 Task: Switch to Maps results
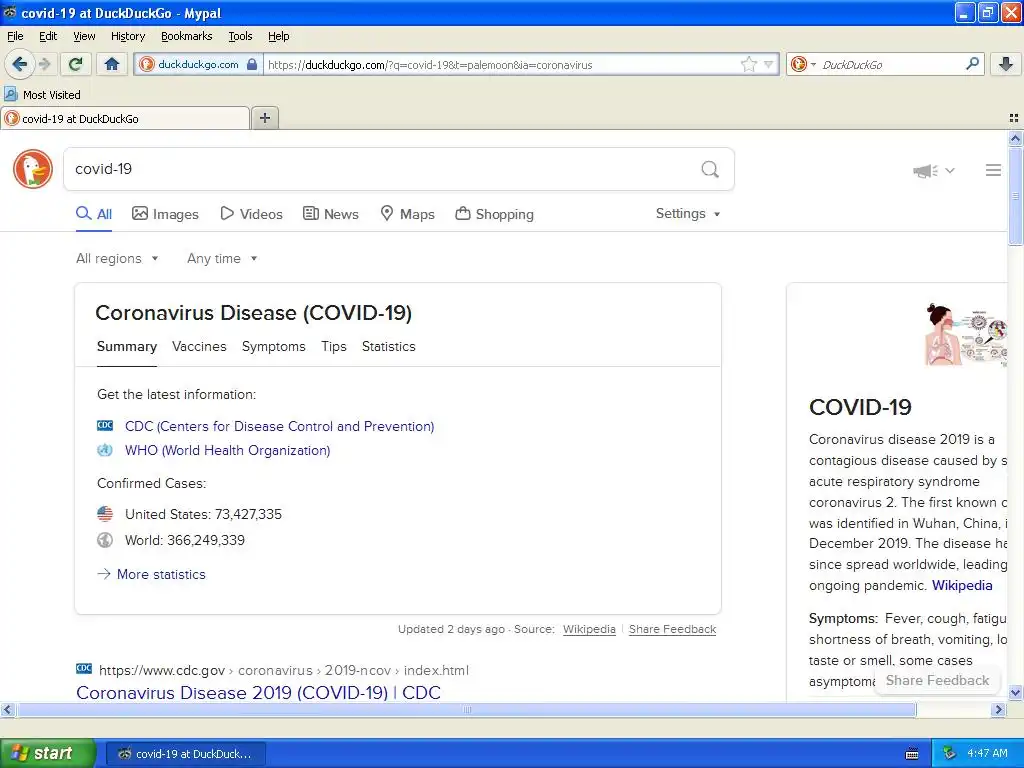(x=408, y=214)
